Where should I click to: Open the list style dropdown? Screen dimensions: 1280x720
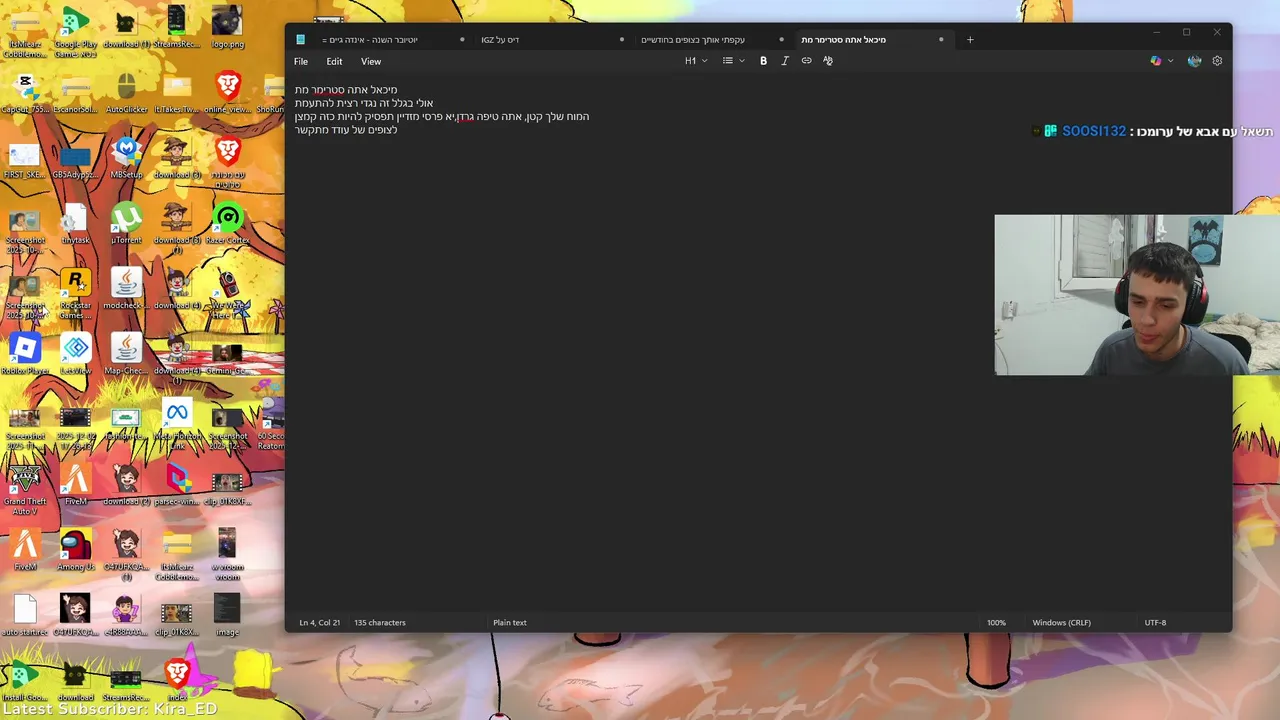click(733, 61)
